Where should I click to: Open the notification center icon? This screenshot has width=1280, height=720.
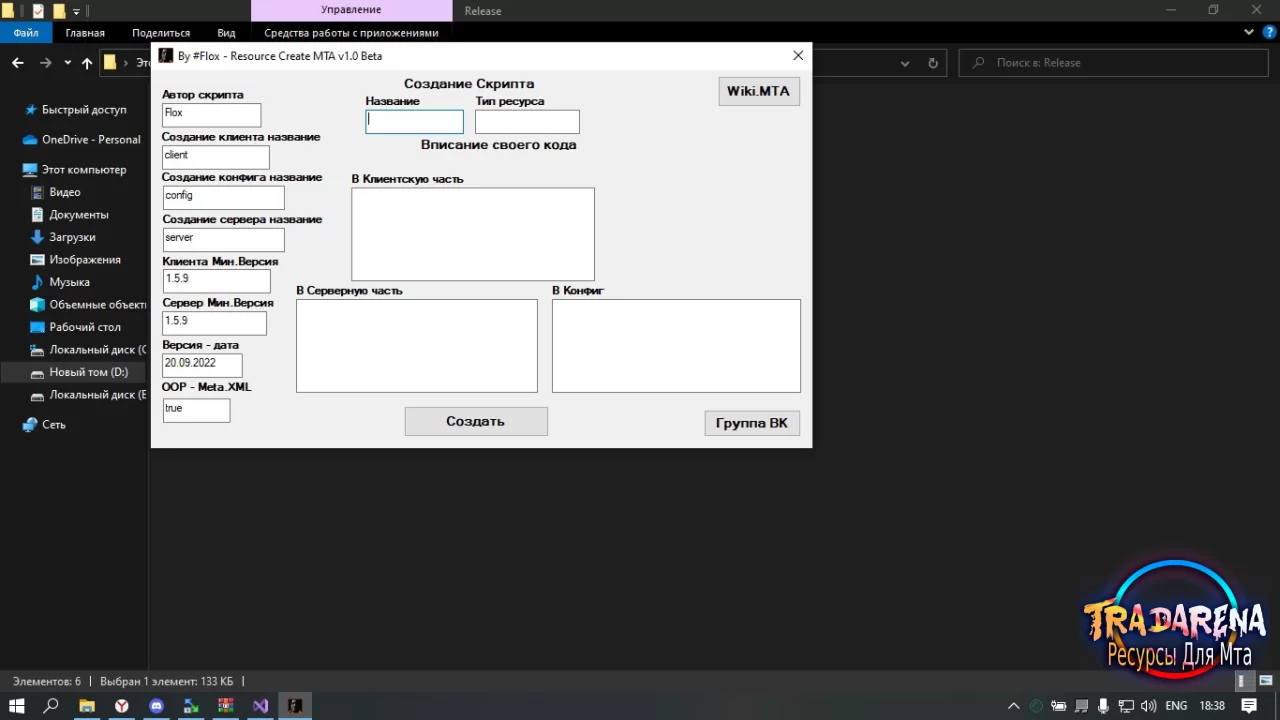point(1249,705)
